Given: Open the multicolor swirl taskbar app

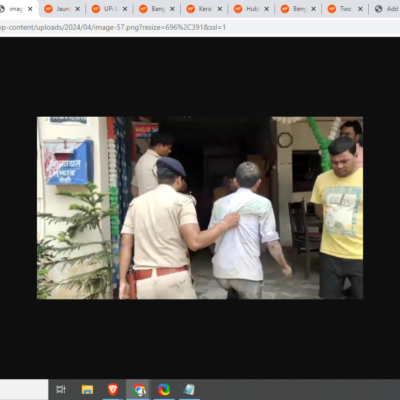Looking at the screenshot, I should point(164,389).
